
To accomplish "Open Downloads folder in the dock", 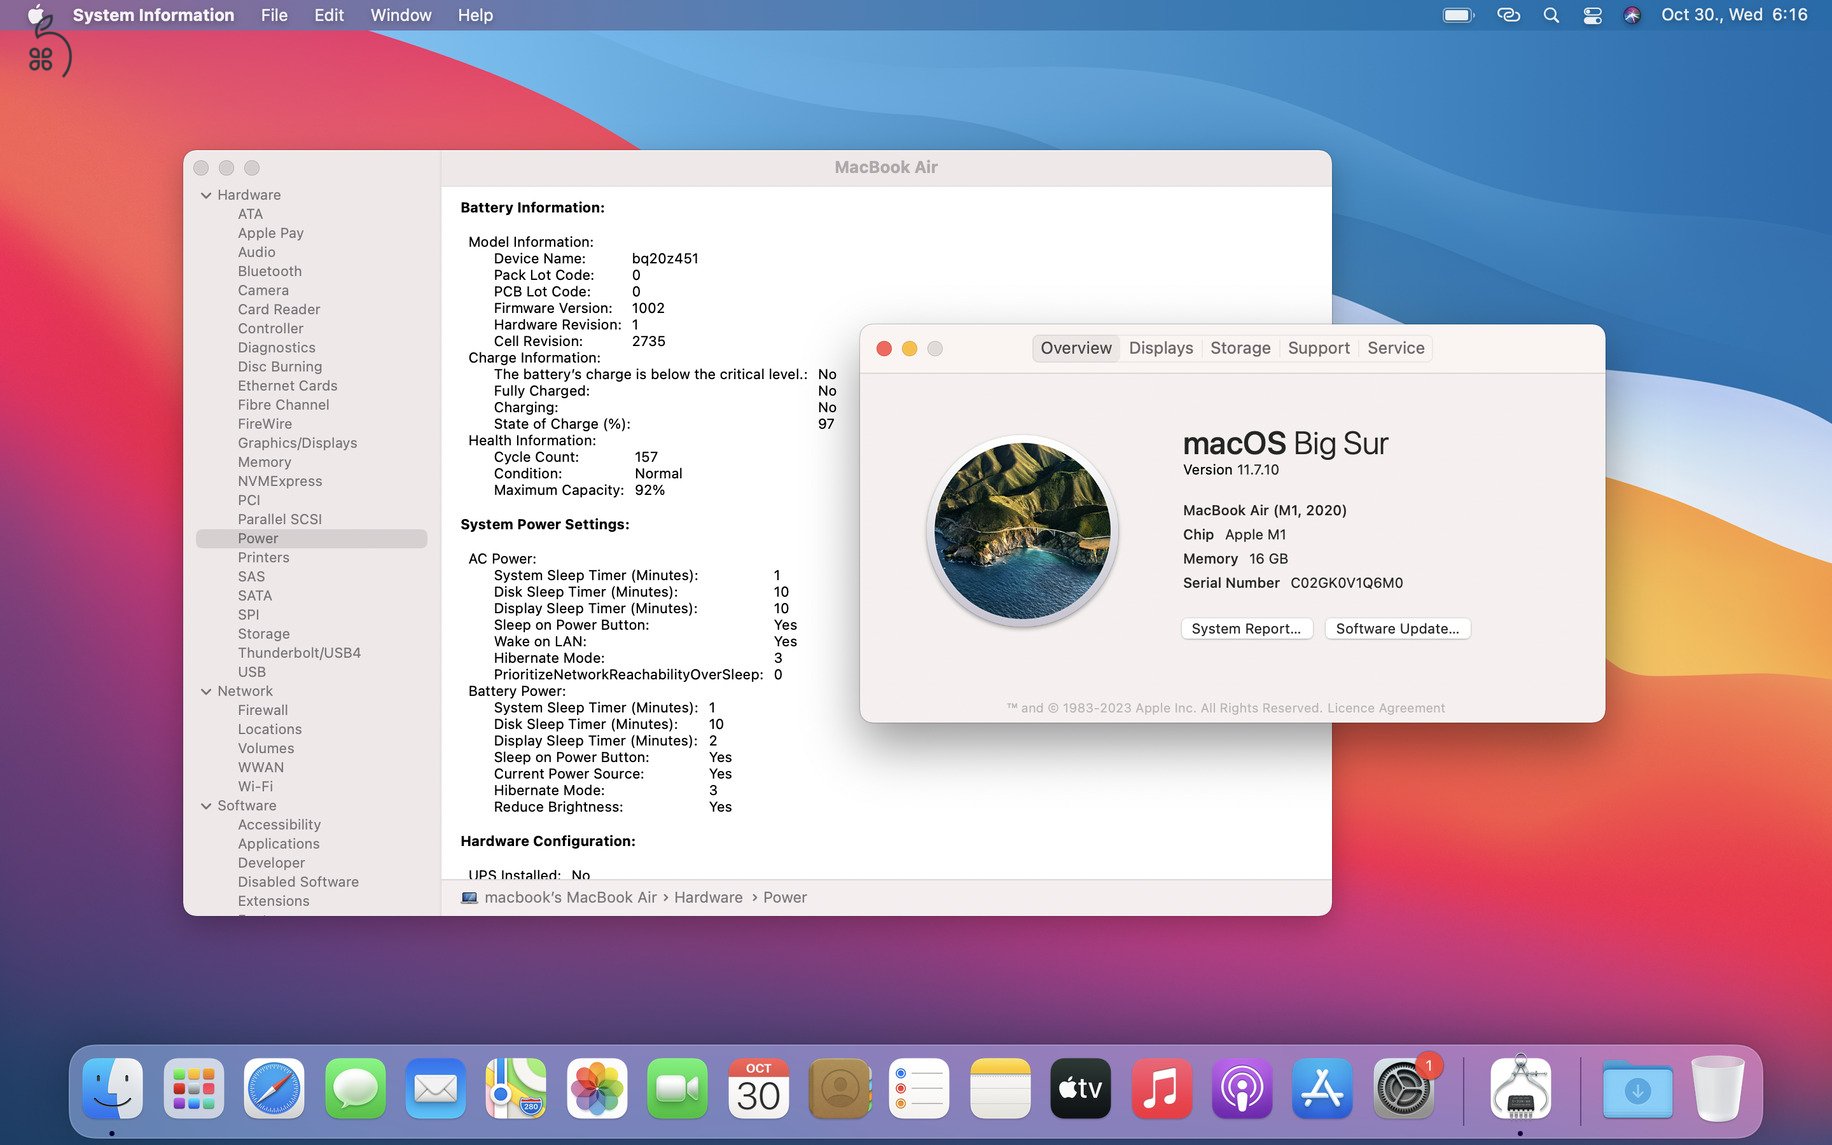I will [1637, 1088].
